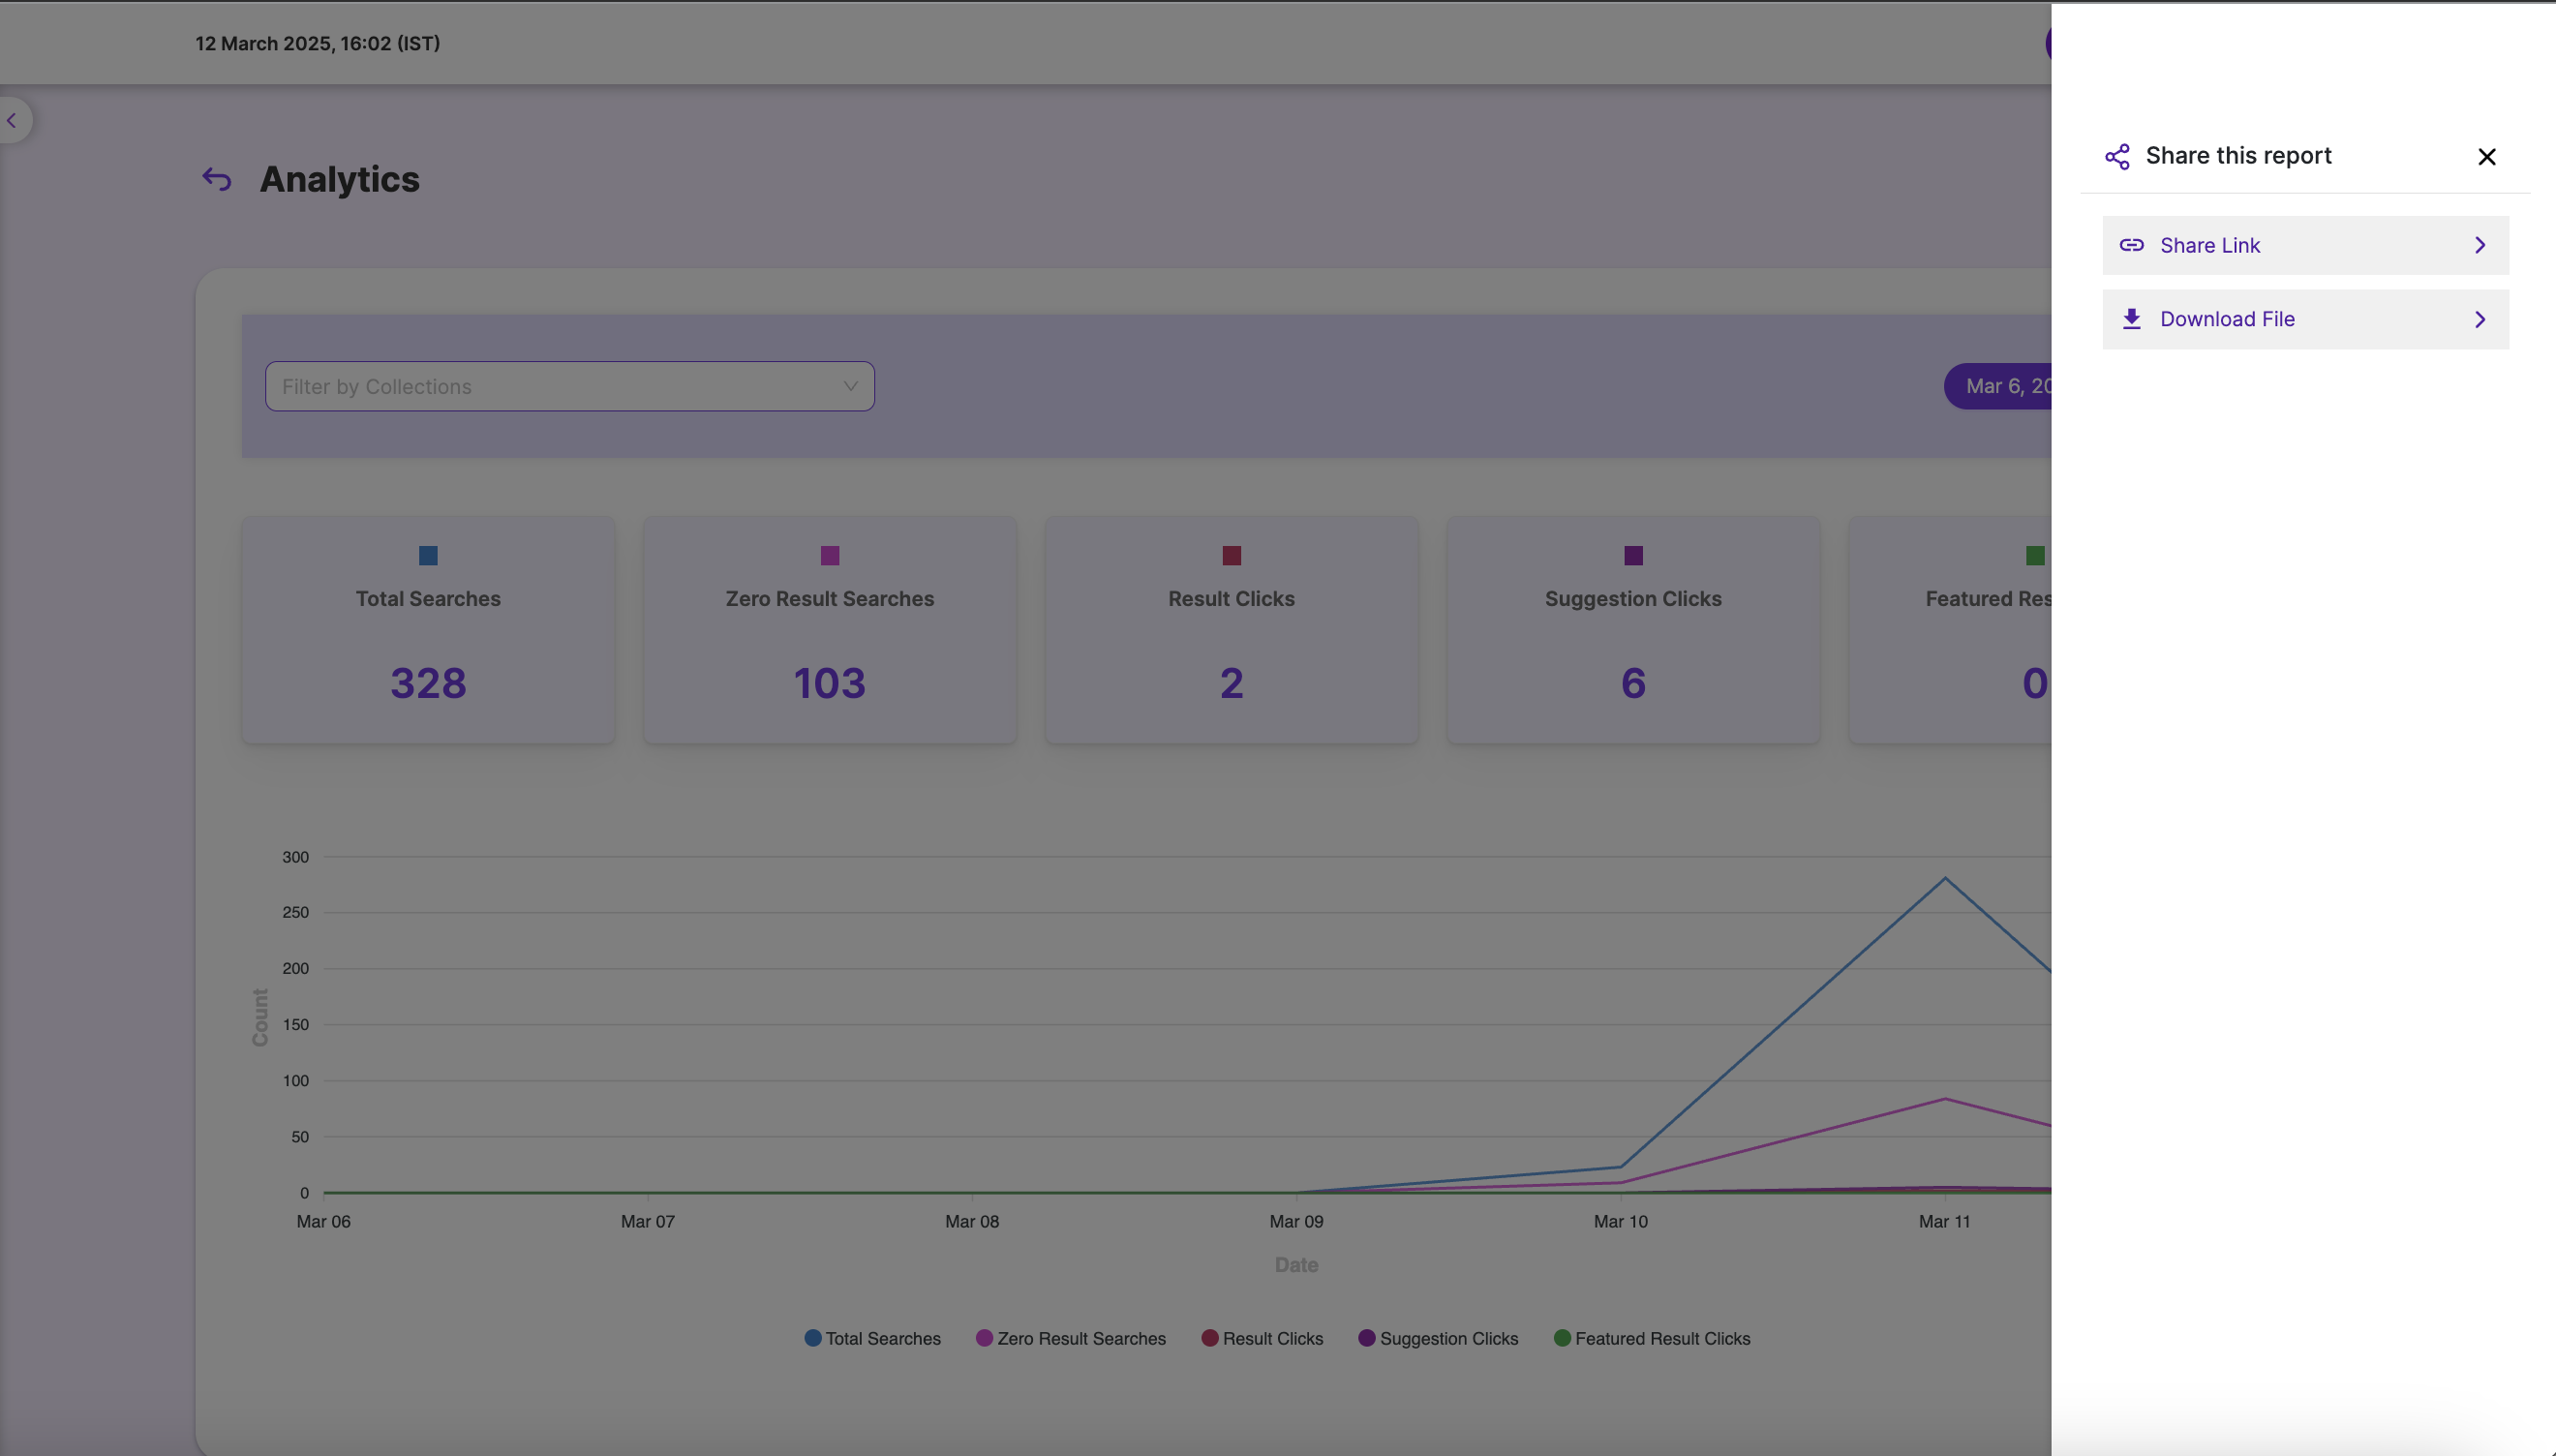The height and width of the screenshot is (1456, 2556).
Task: Expand Share Link using its chevron
Action: pos(2479,245)
